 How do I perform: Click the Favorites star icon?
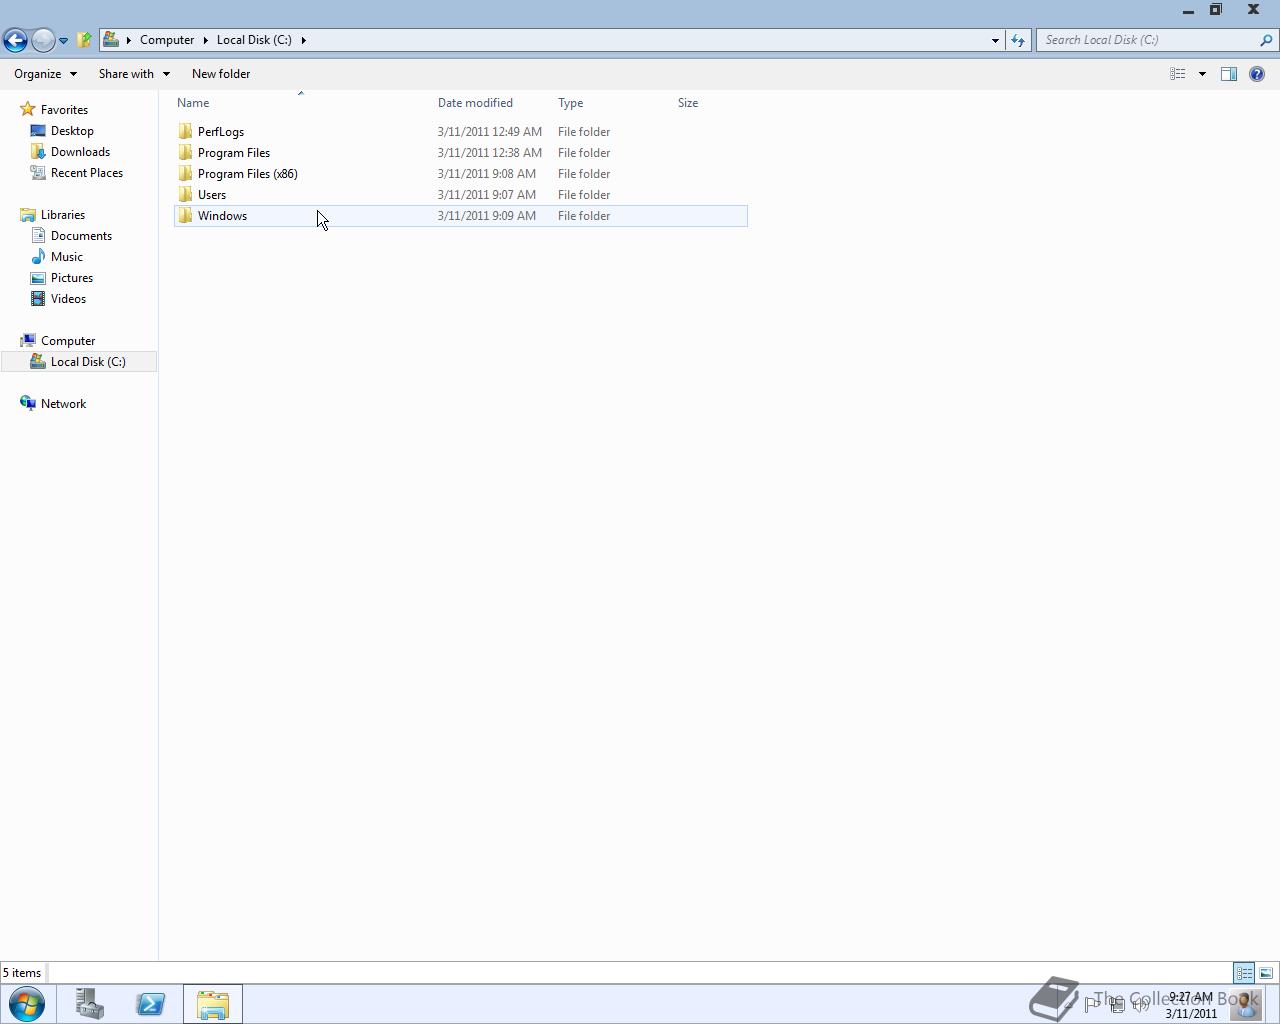click(28, 109)
